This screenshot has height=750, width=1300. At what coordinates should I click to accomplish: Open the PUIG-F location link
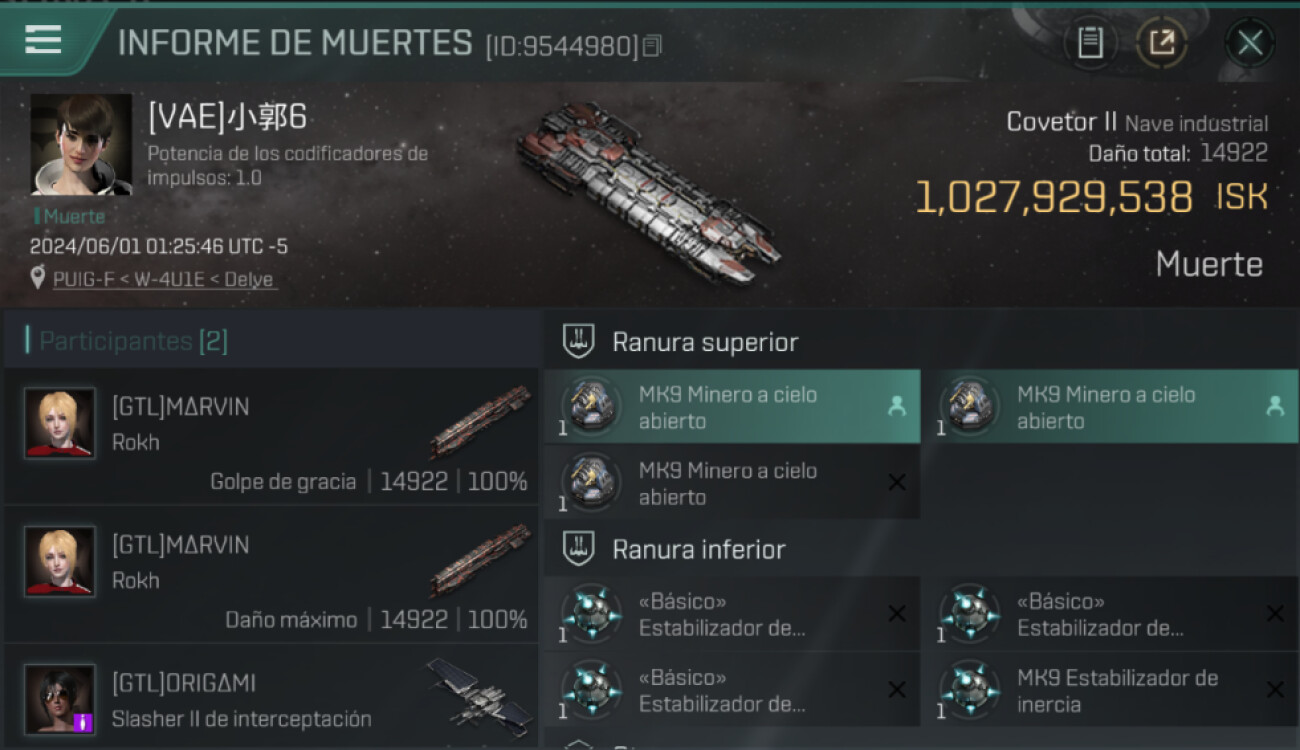click(163, 280)
